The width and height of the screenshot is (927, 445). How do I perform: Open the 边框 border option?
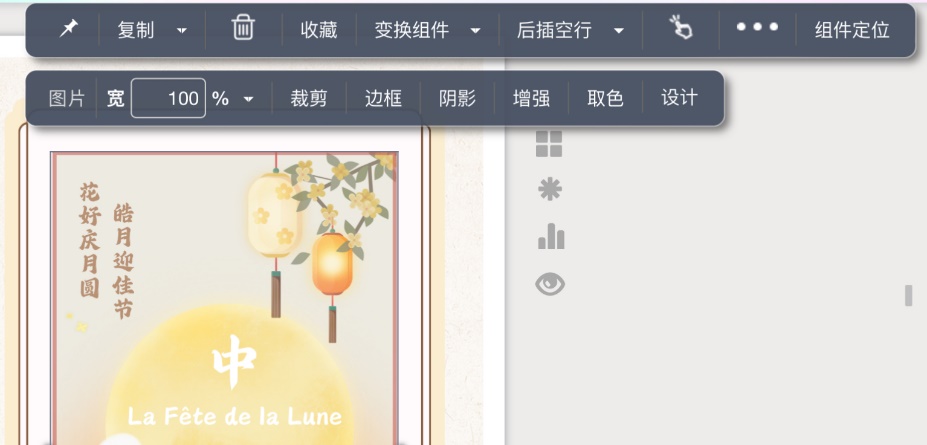pyautogui.click(x=383, y=98)
